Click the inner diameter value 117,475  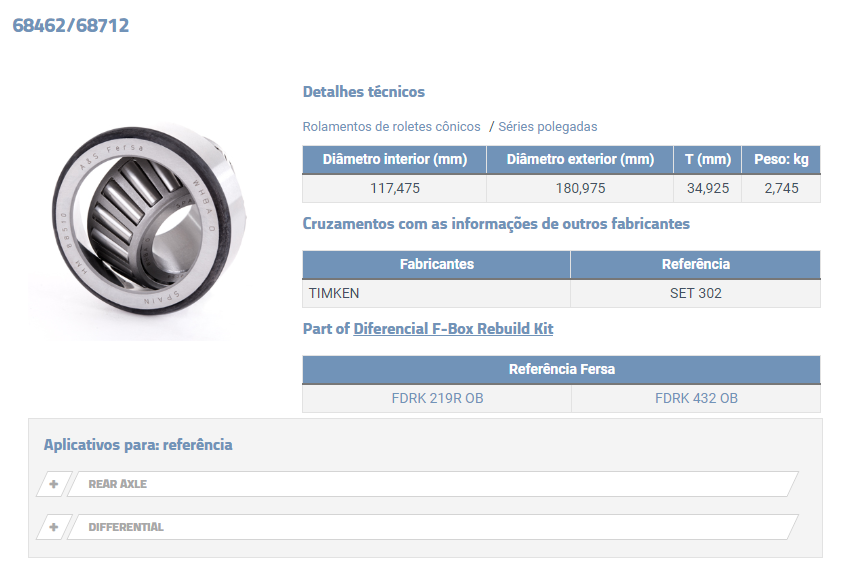(394, 188)
